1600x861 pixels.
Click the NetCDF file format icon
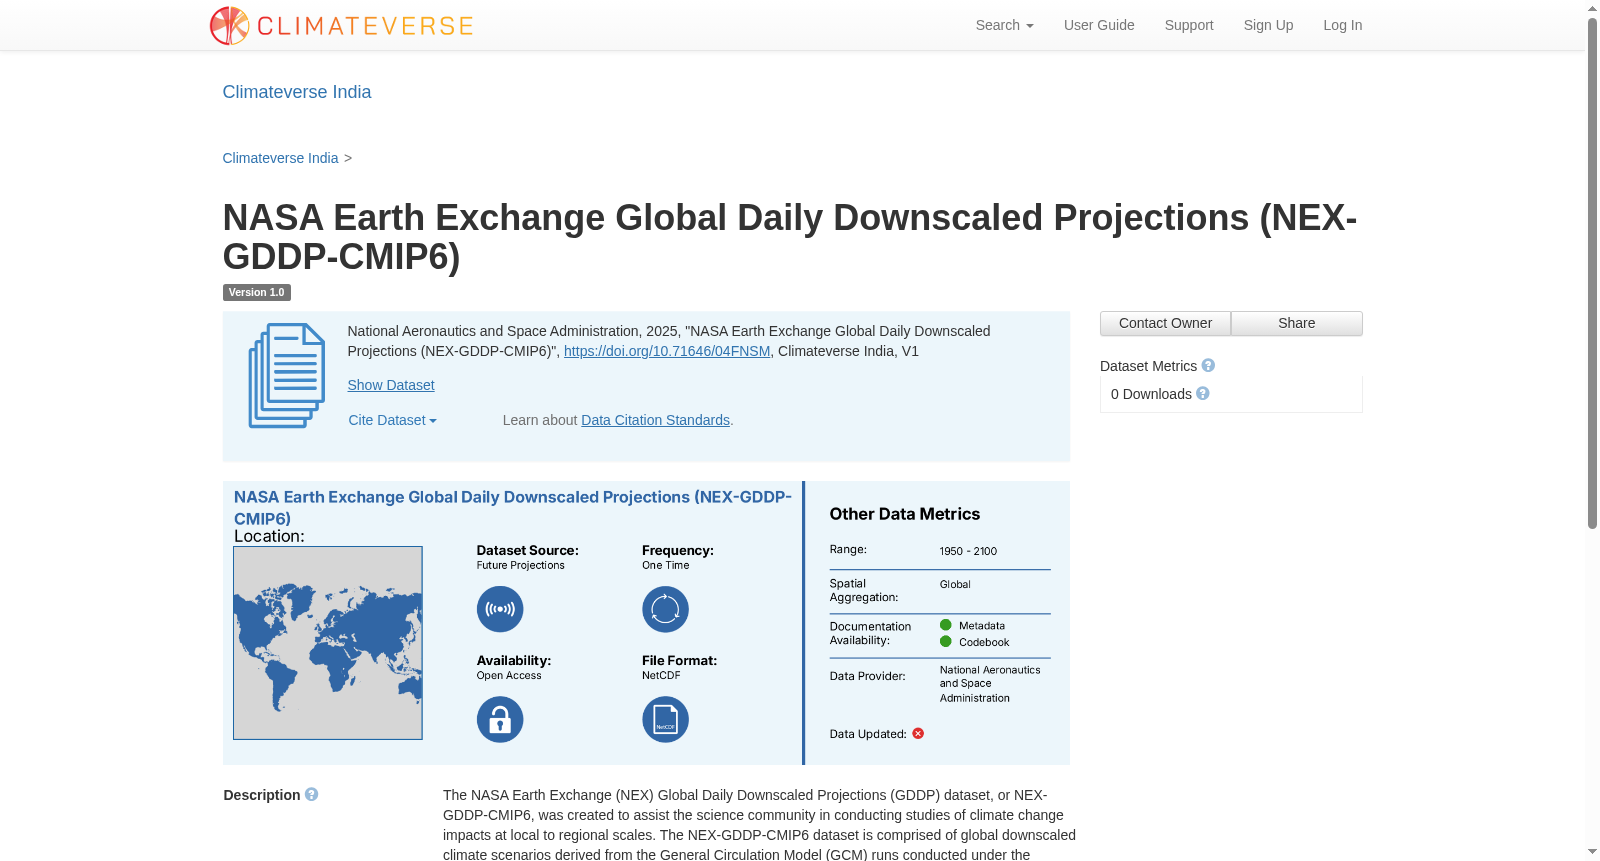[x=665, y=719]
